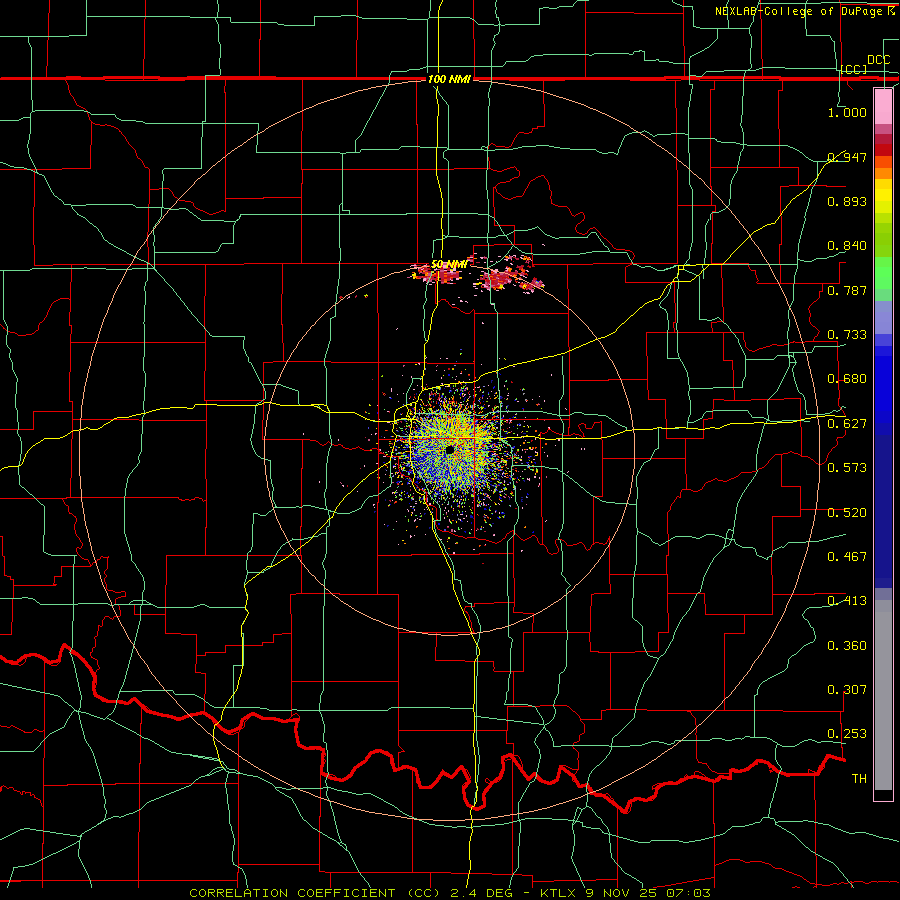Click the 0.787 color scale value
900x900 pixels.
(x=847, y=290)
